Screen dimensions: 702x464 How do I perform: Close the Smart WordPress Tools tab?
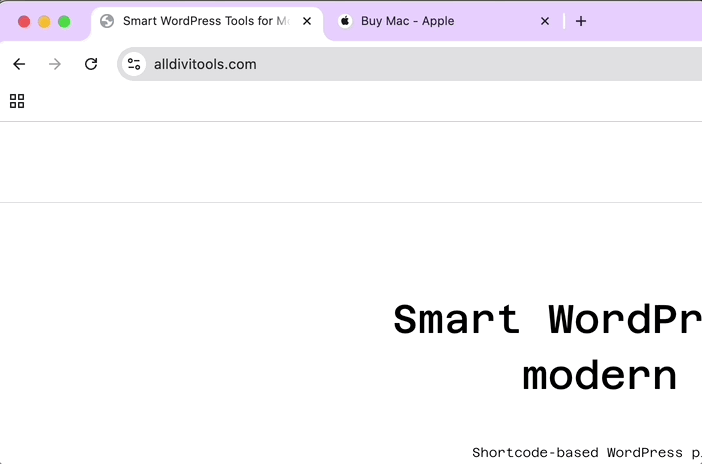pyautogui.click(x=307, y=21)
